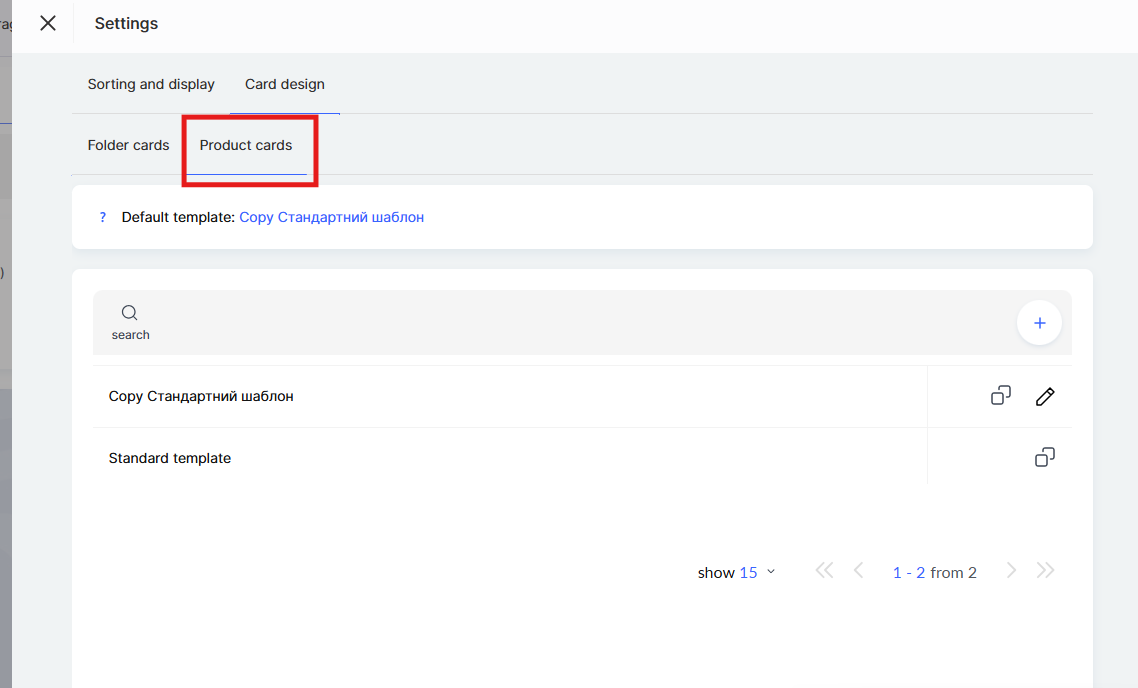Switch to Sorting and display tab
The image size is (1138, 688).
(x=151, y=84)
